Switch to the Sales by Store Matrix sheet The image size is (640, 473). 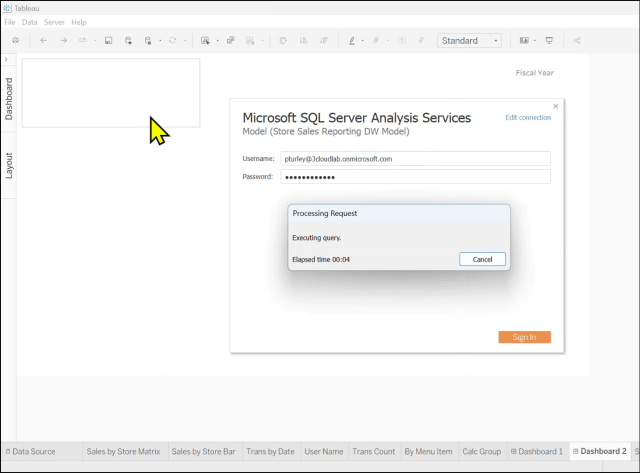(x=123, y=451)
